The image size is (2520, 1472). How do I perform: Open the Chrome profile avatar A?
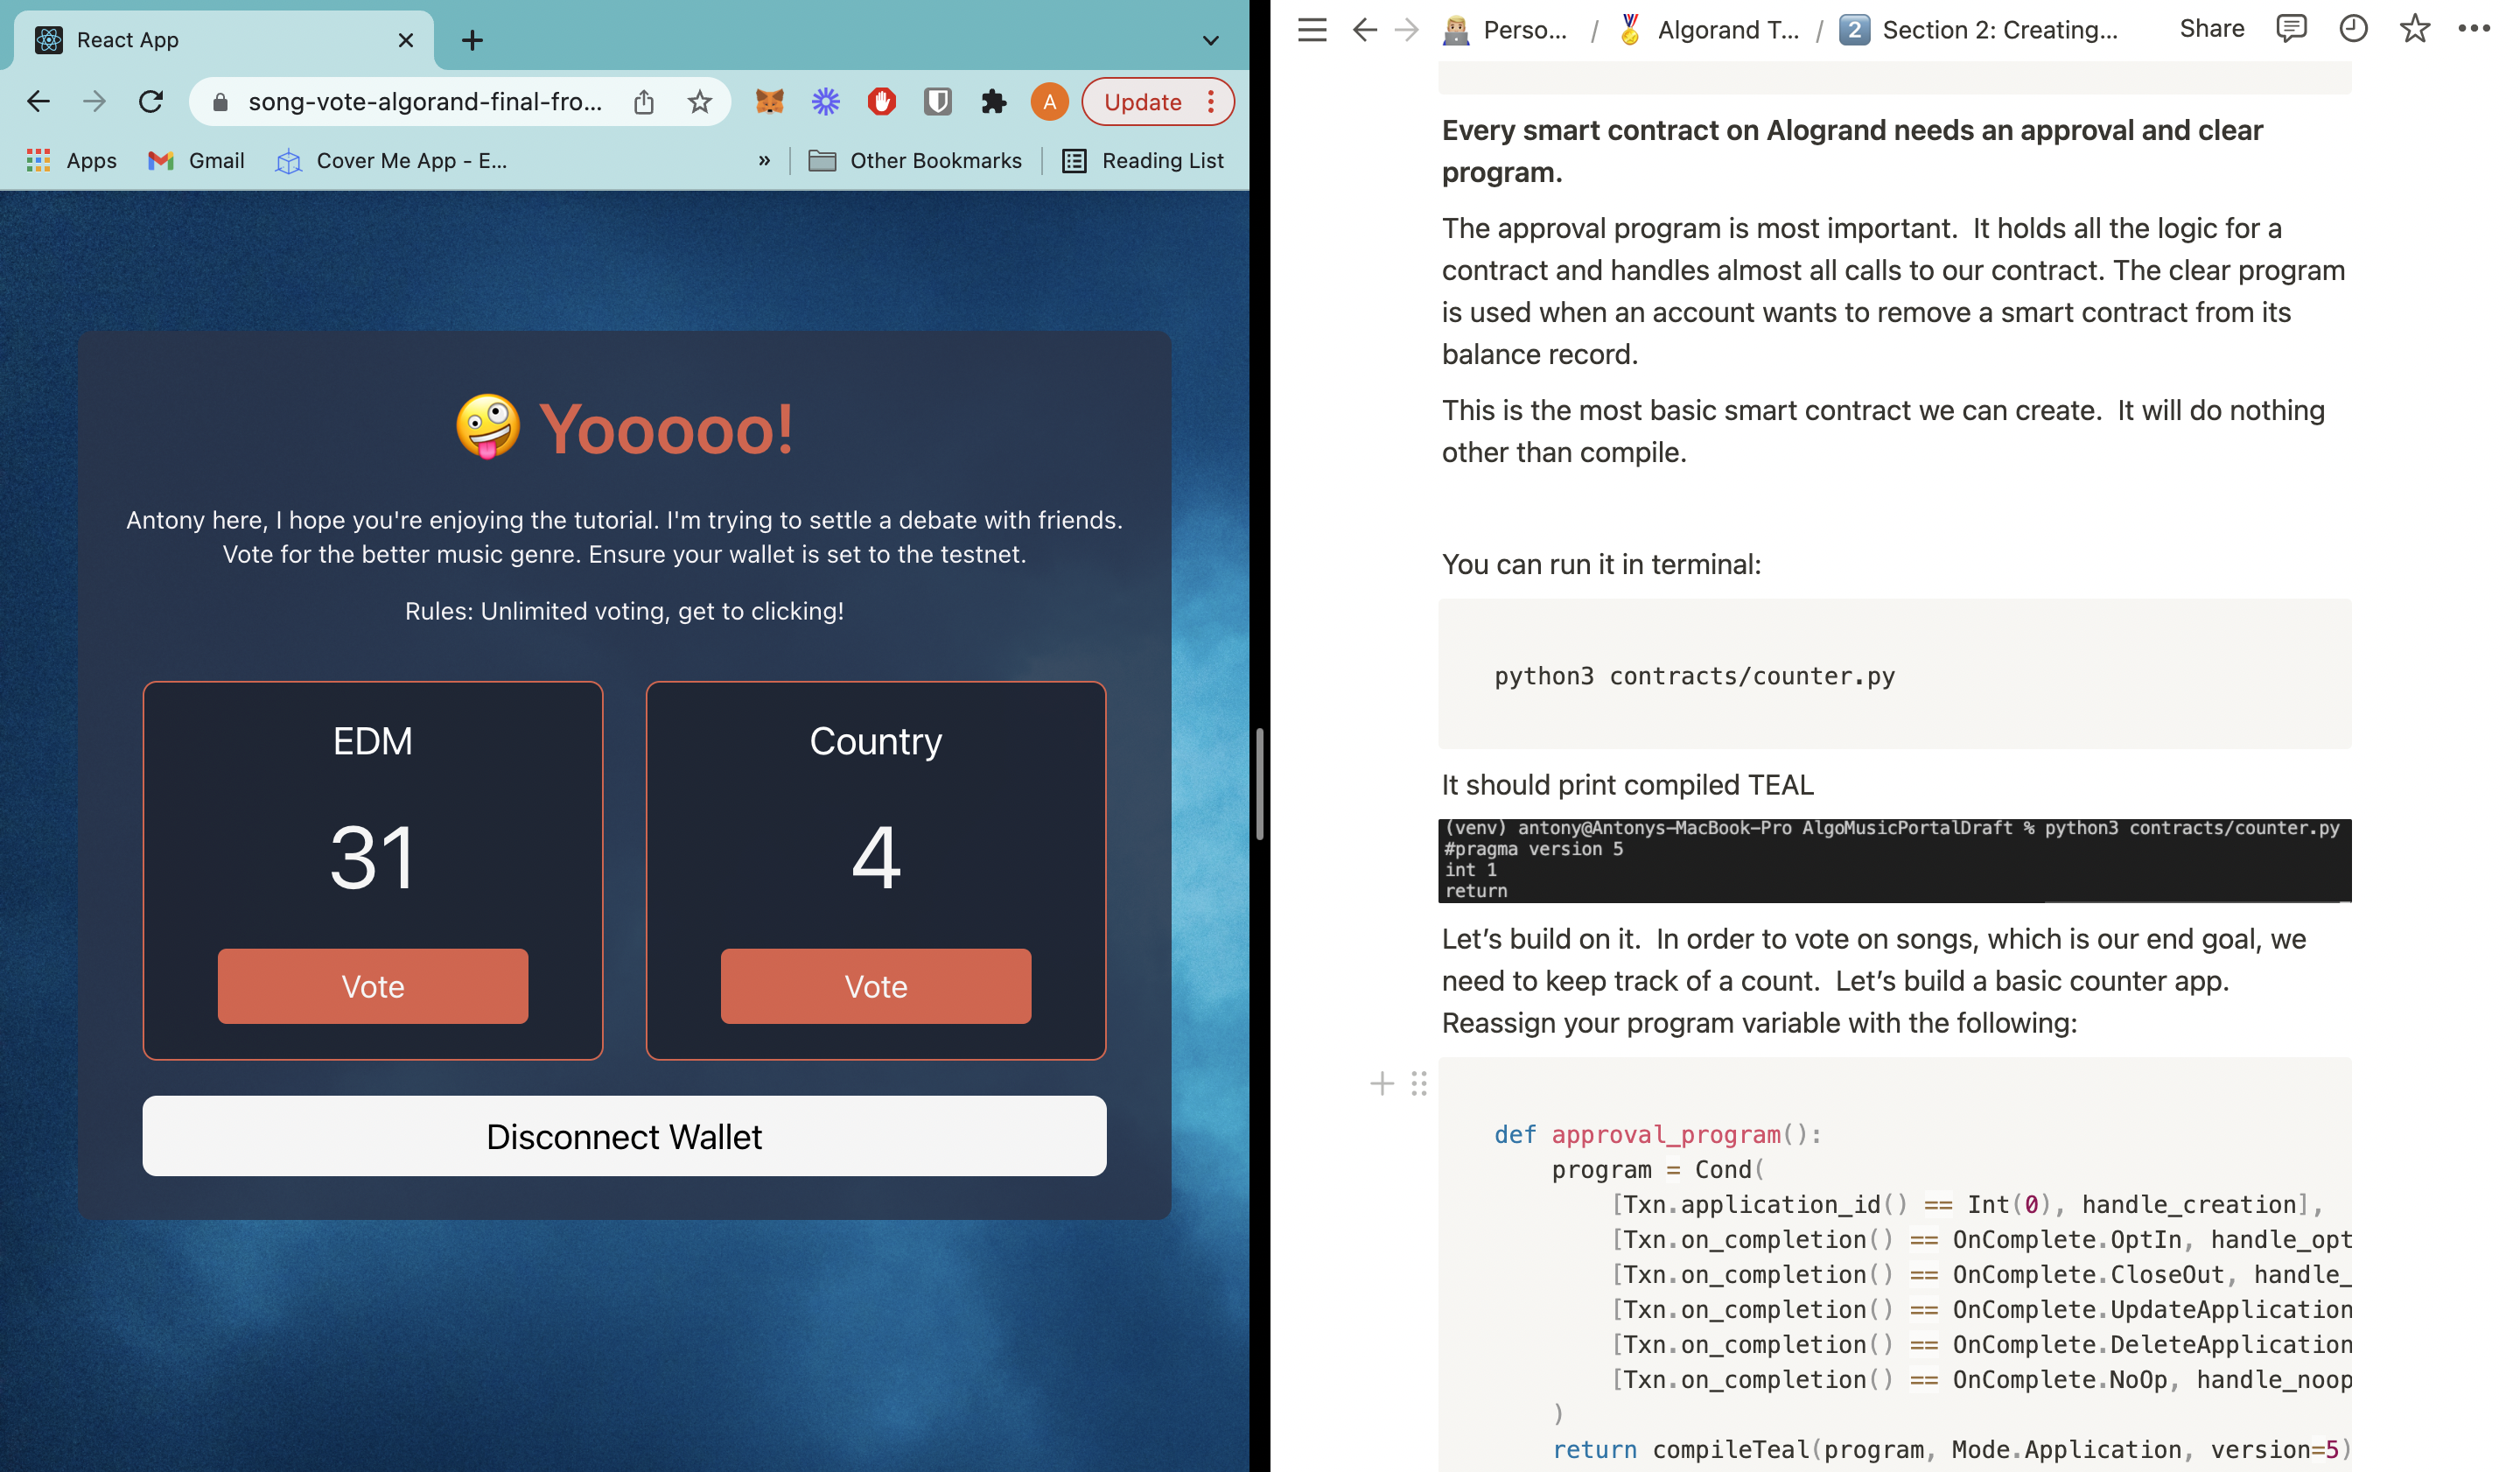pyautogui.click(x=1049, y=102)
